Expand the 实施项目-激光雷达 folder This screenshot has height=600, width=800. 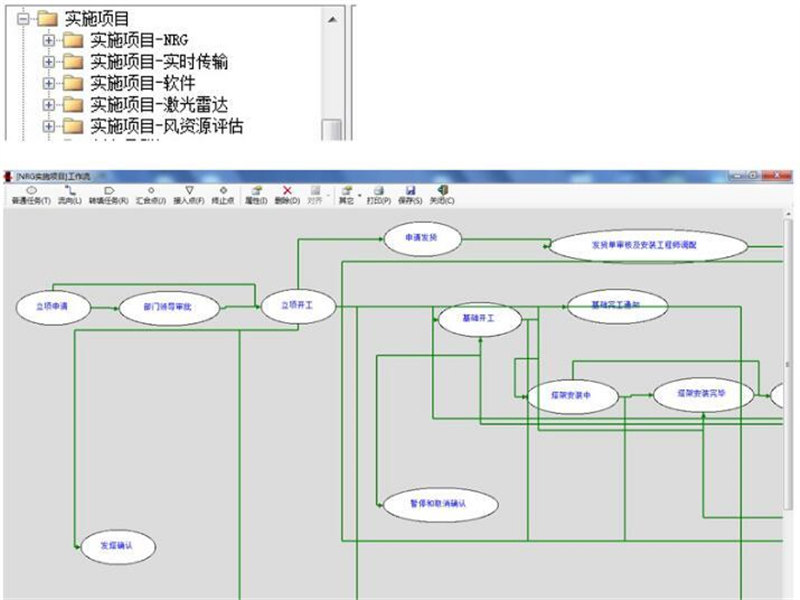click(x=48, y=105)
